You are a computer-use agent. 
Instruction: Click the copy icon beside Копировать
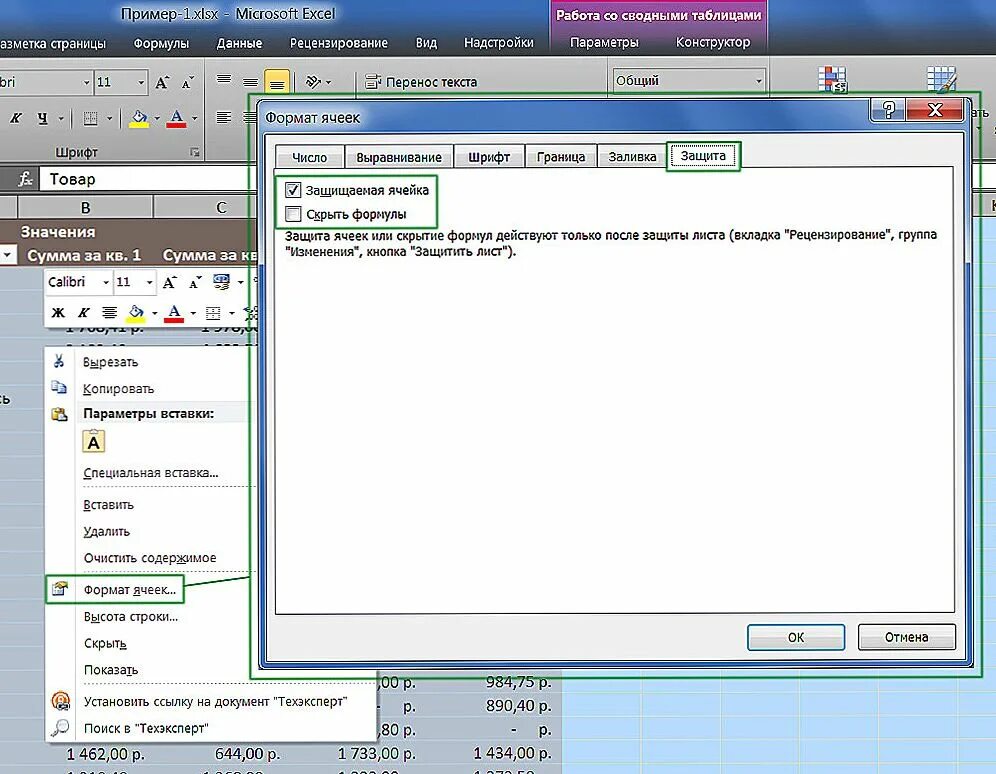coord(59,387)
